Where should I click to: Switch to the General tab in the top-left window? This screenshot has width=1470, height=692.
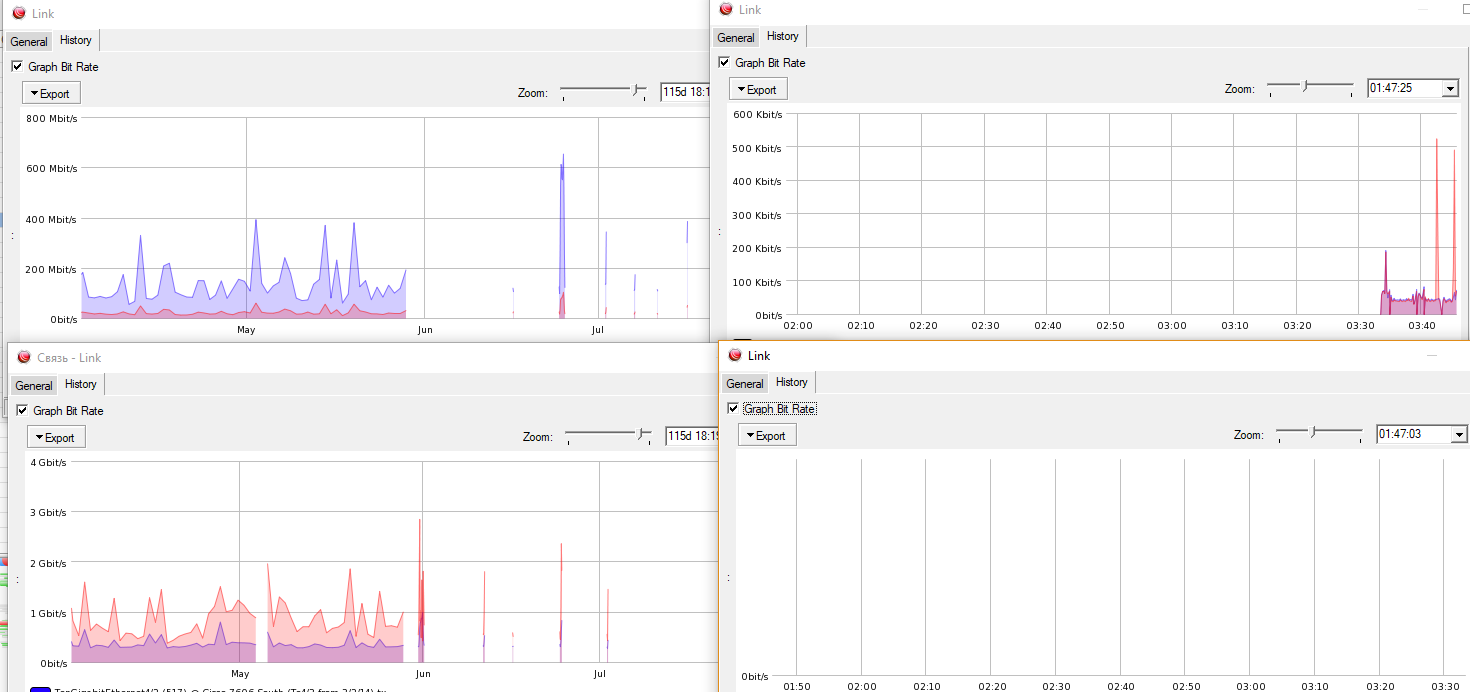pyautogui.click(x=29, y=42)
